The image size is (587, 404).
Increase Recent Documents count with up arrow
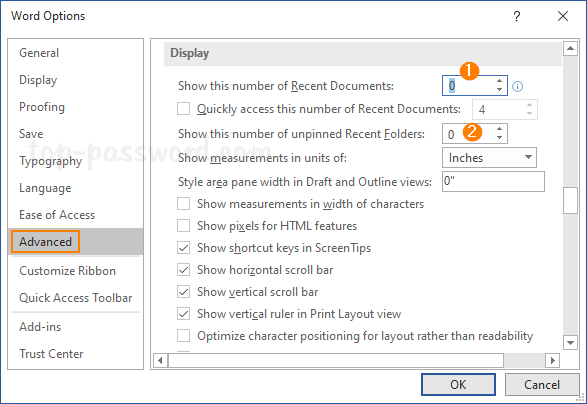(499, 81)
